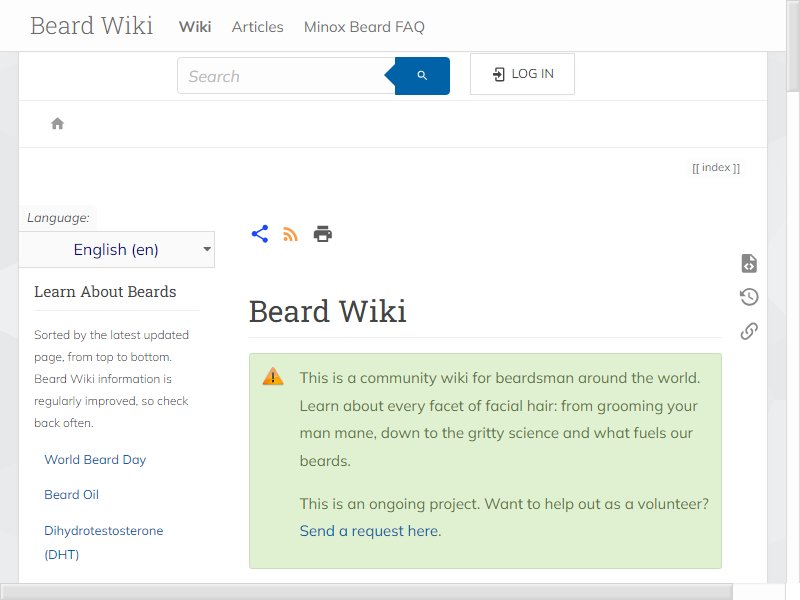Viewport: 800px width, 600px height.
Task: Click the warning triangle icon in notice
Action: [273, 377]
